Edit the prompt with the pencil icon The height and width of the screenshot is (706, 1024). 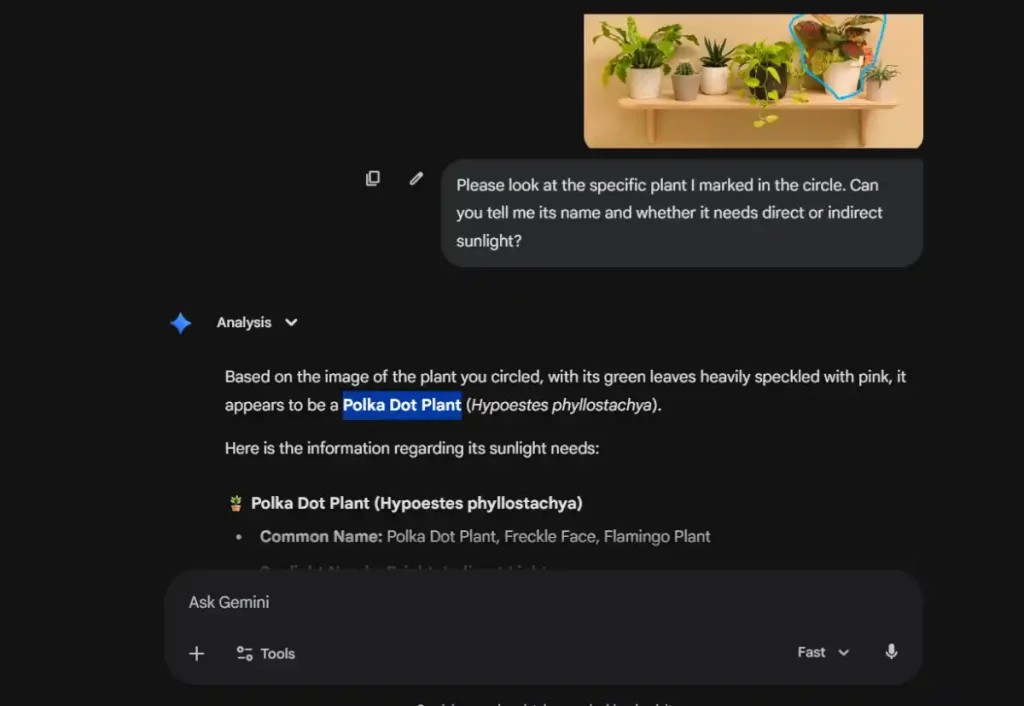tap(416, 179)
